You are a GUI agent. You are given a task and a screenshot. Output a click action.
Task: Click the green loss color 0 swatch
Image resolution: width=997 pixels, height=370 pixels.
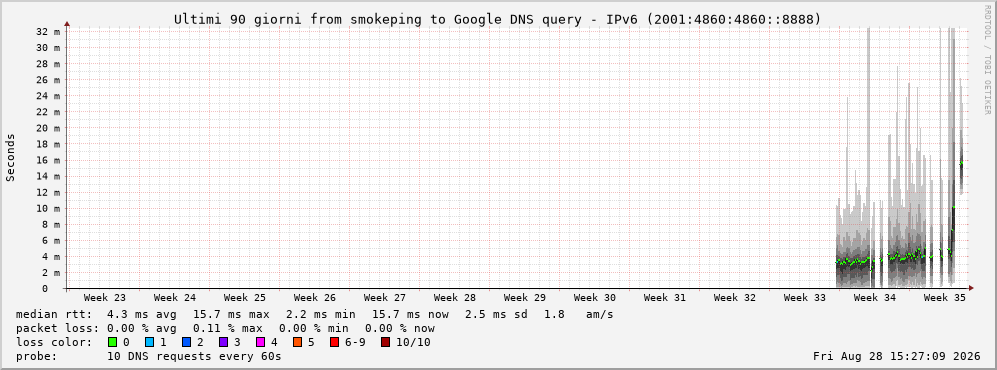coord(113,343)
